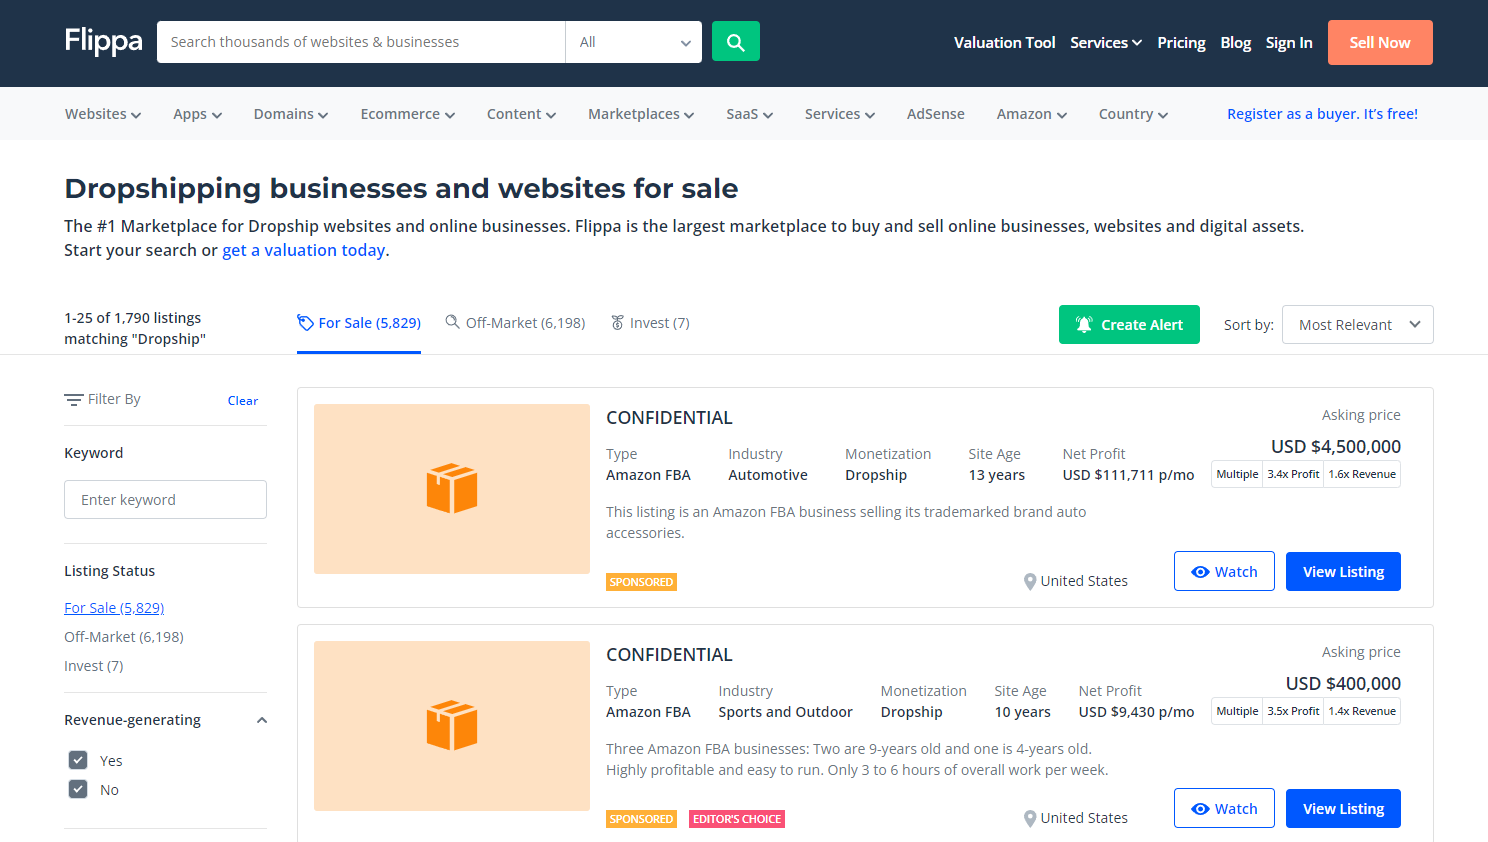
Task: Click the magnifier icon on Off-Market tab
Action: [x=453, y=322]
